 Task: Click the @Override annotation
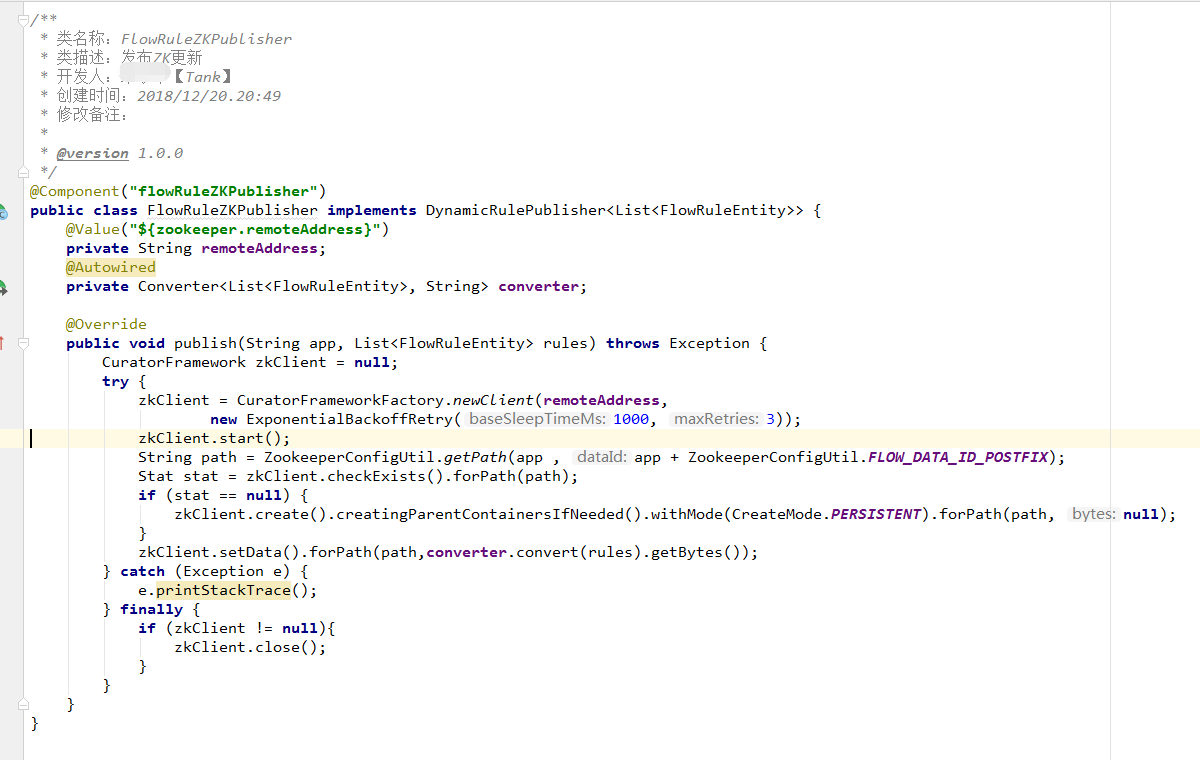106,324
